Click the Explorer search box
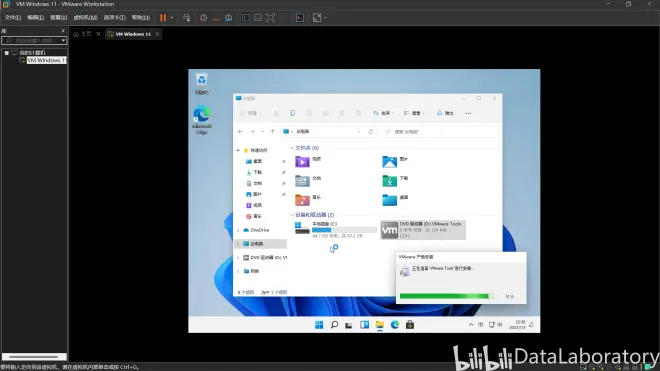 pyautogui.click(x=440, y=132)
